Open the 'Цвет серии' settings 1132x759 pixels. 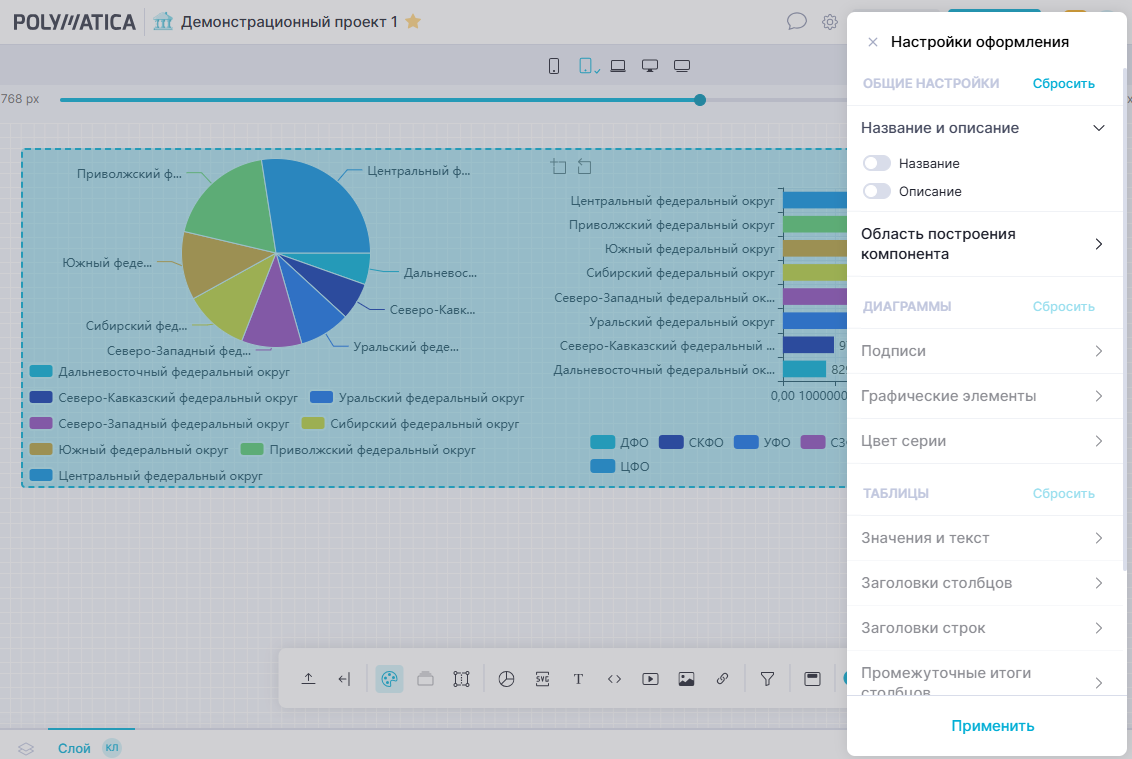coord(1098,441)
